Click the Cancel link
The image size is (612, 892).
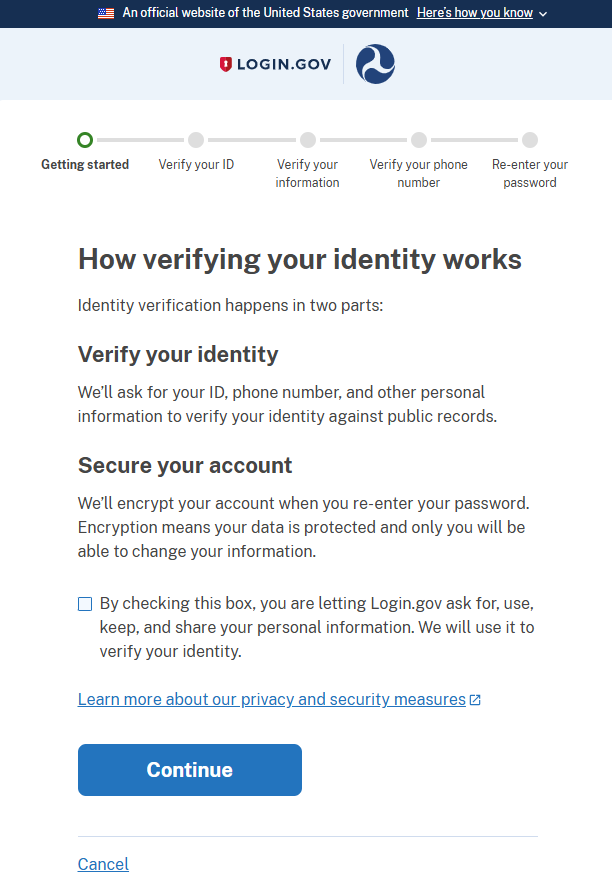coord(103,864)
